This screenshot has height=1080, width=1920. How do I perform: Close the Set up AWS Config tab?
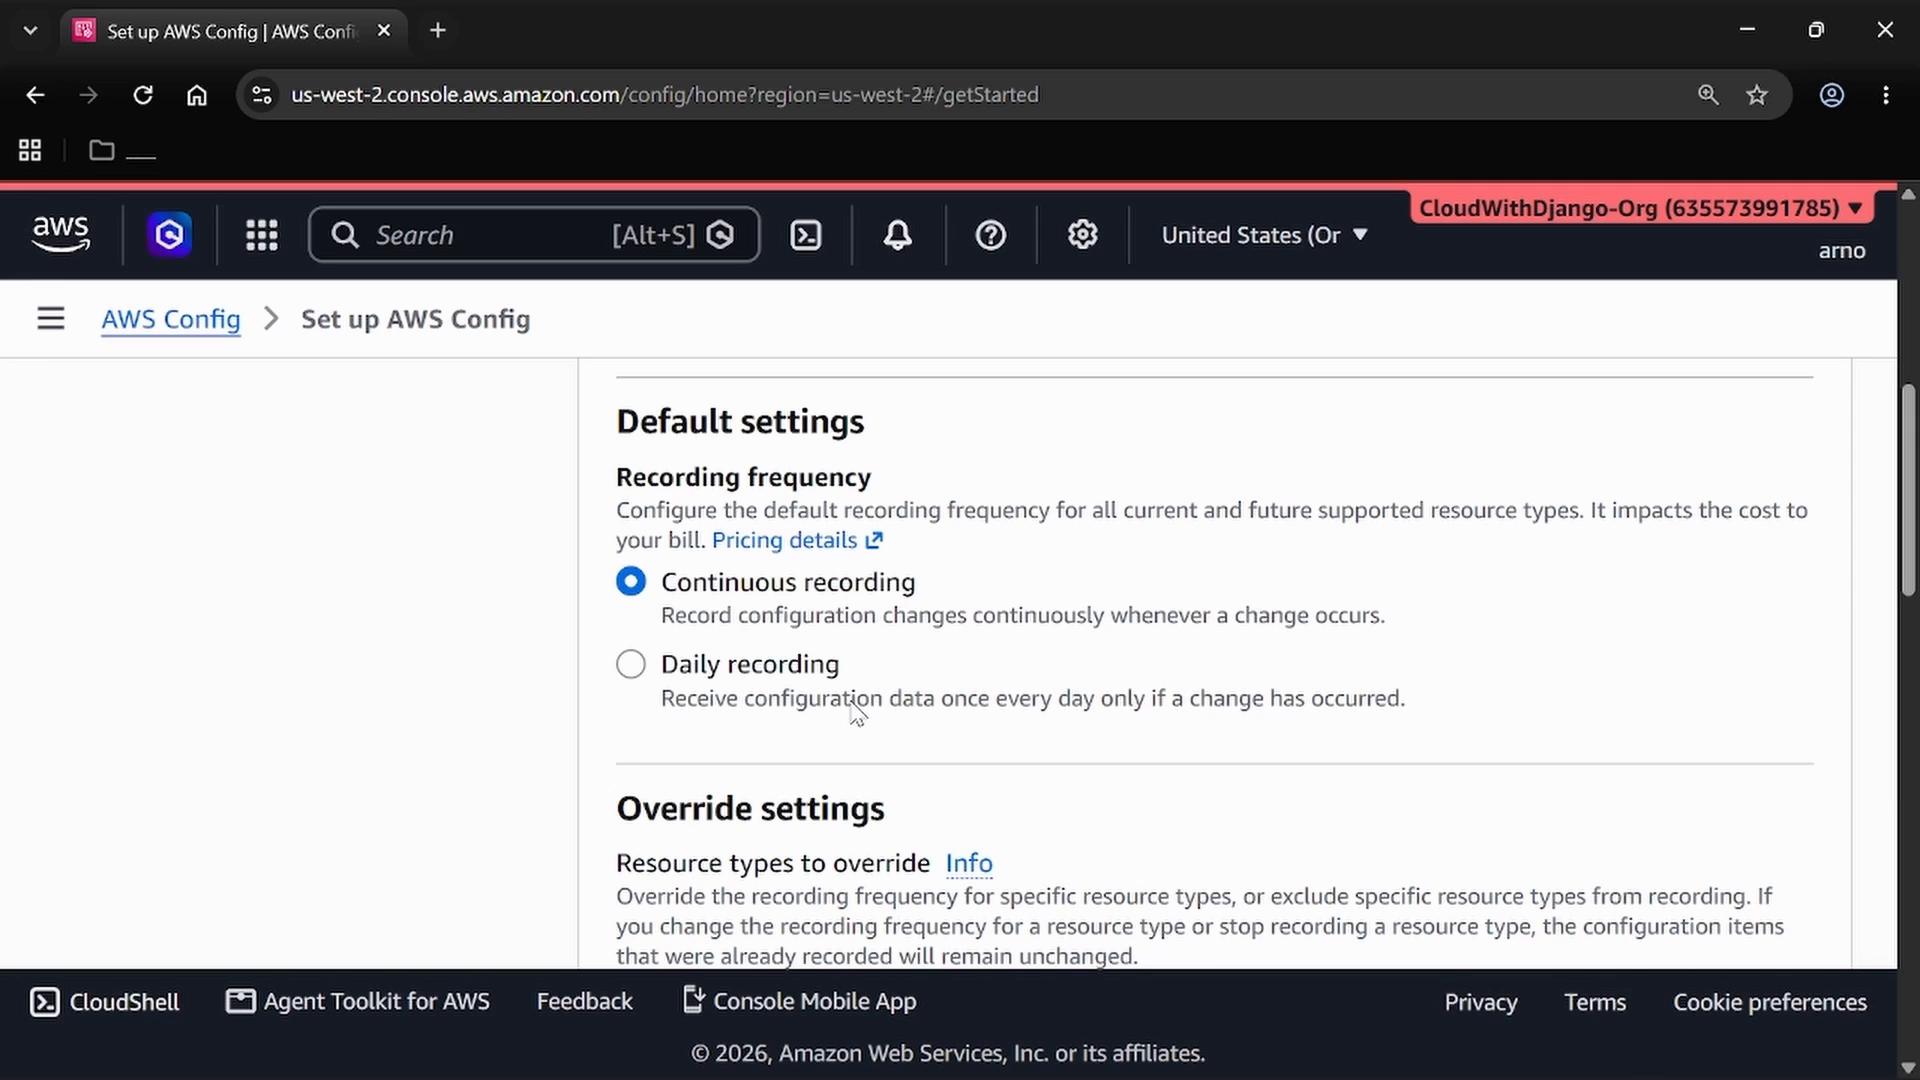click(384, 30)
